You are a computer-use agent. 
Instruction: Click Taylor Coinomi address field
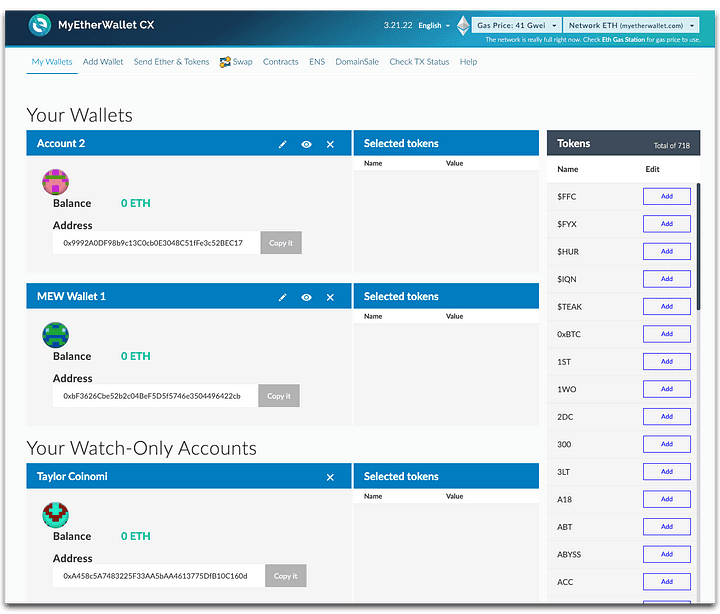coord(159,575)
